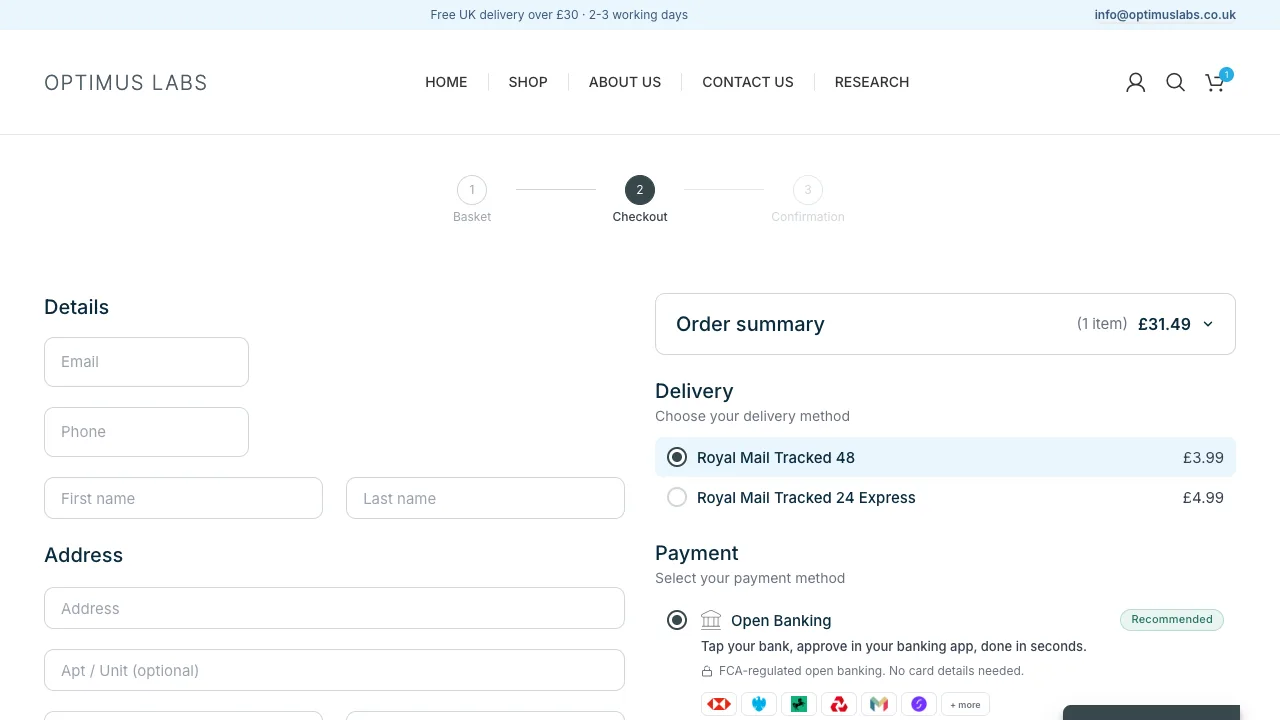
Task: Click the Lloyds bank logo
Action: (x=799, y=704)
